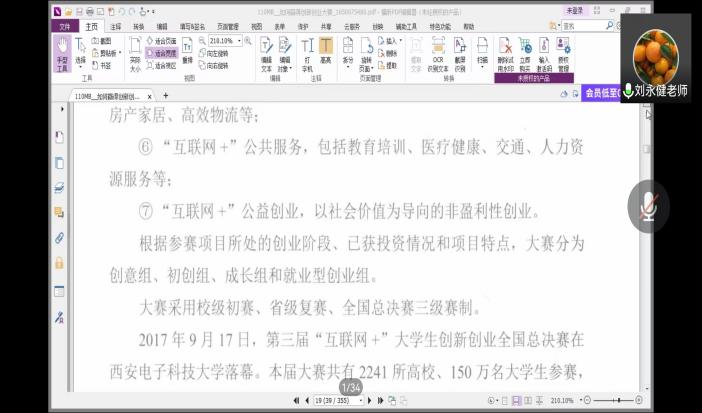Click the ribbon zoom-out magnifier
Screen dimensions: 702x413
point(202,41)
